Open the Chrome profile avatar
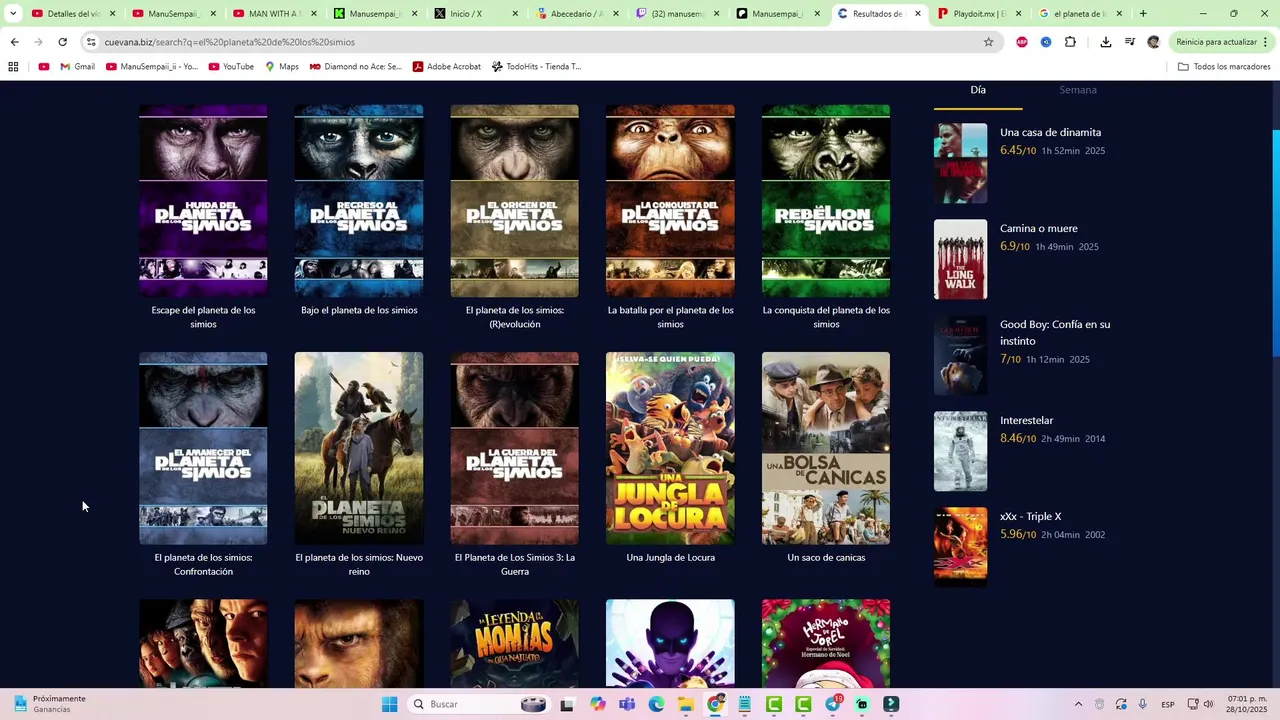The height and width of the screenshot is (720, 1280). tap(1153, 42)
